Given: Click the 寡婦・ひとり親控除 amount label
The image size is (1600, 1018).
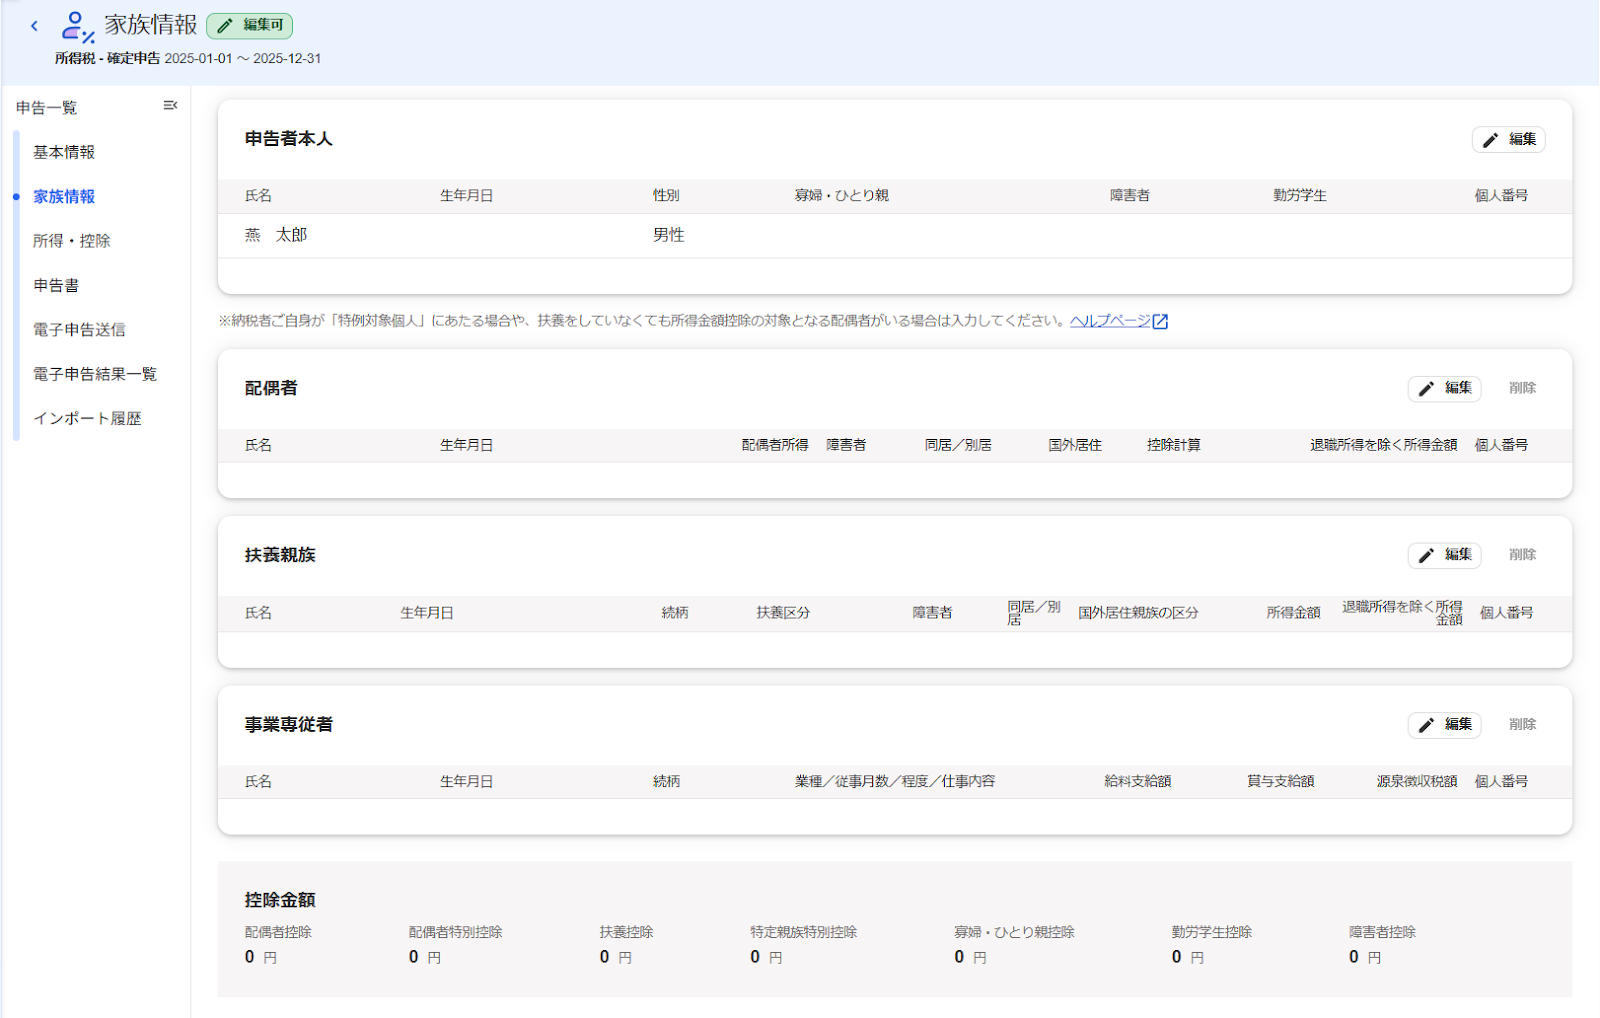Looking at the screenshot, I should point(1014,932).
